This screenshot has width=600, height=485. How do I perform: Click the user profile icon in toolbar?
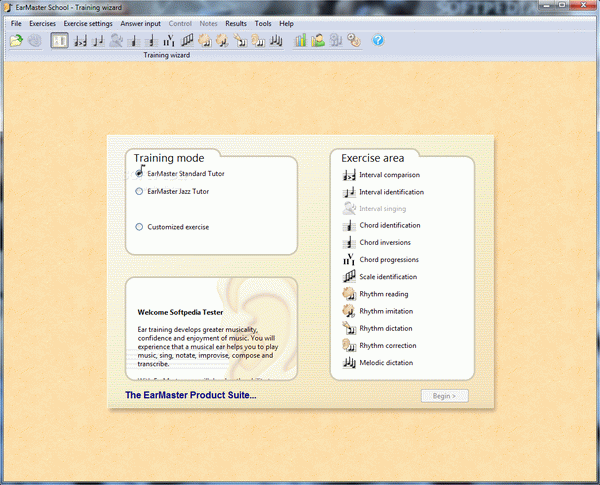(318, 41)
